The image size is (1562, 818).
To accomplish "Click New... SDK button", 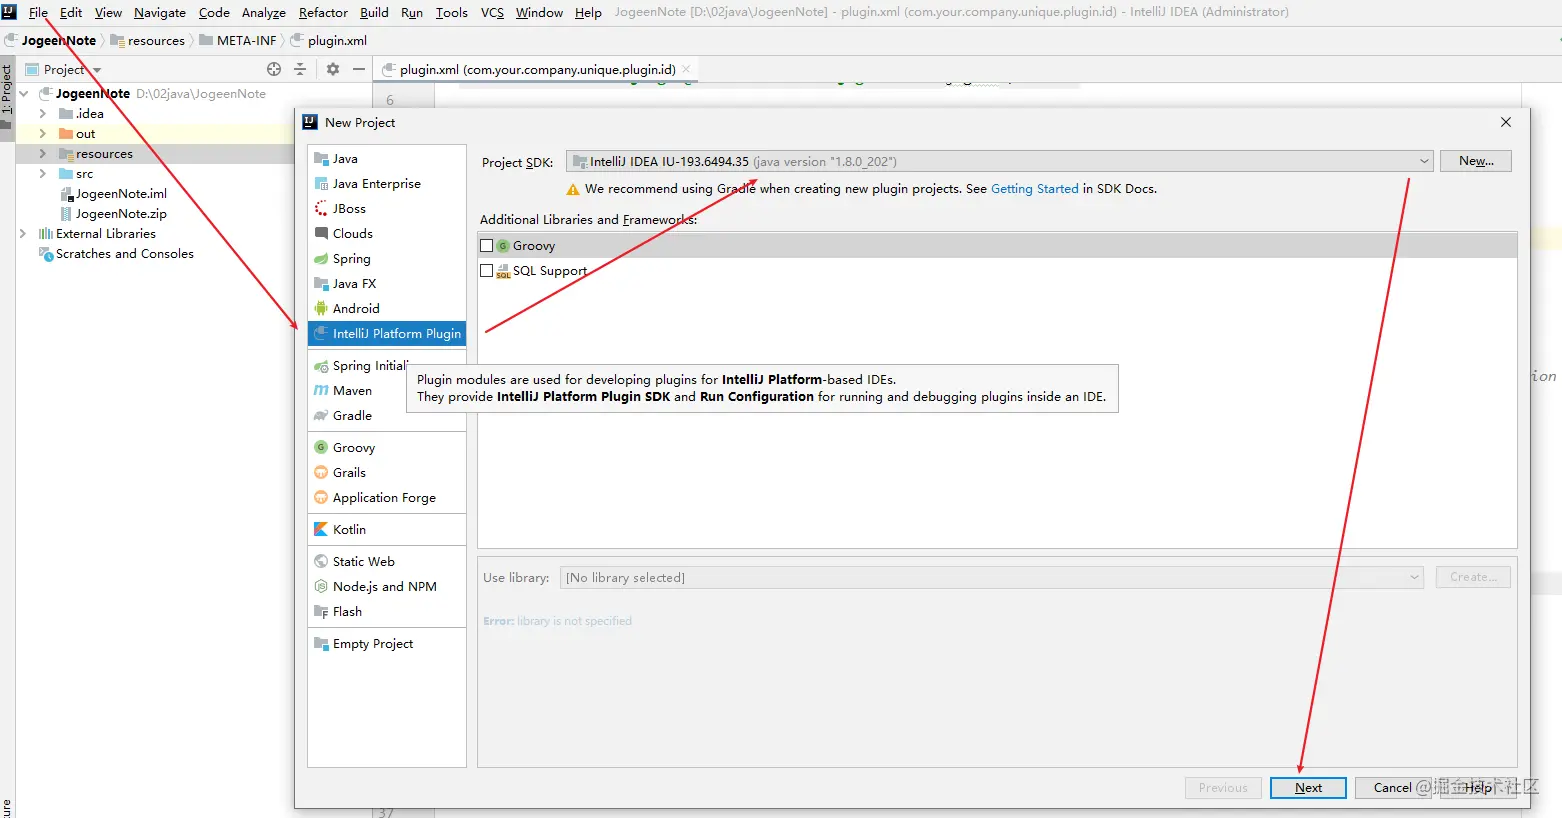I will (1476, 161).
